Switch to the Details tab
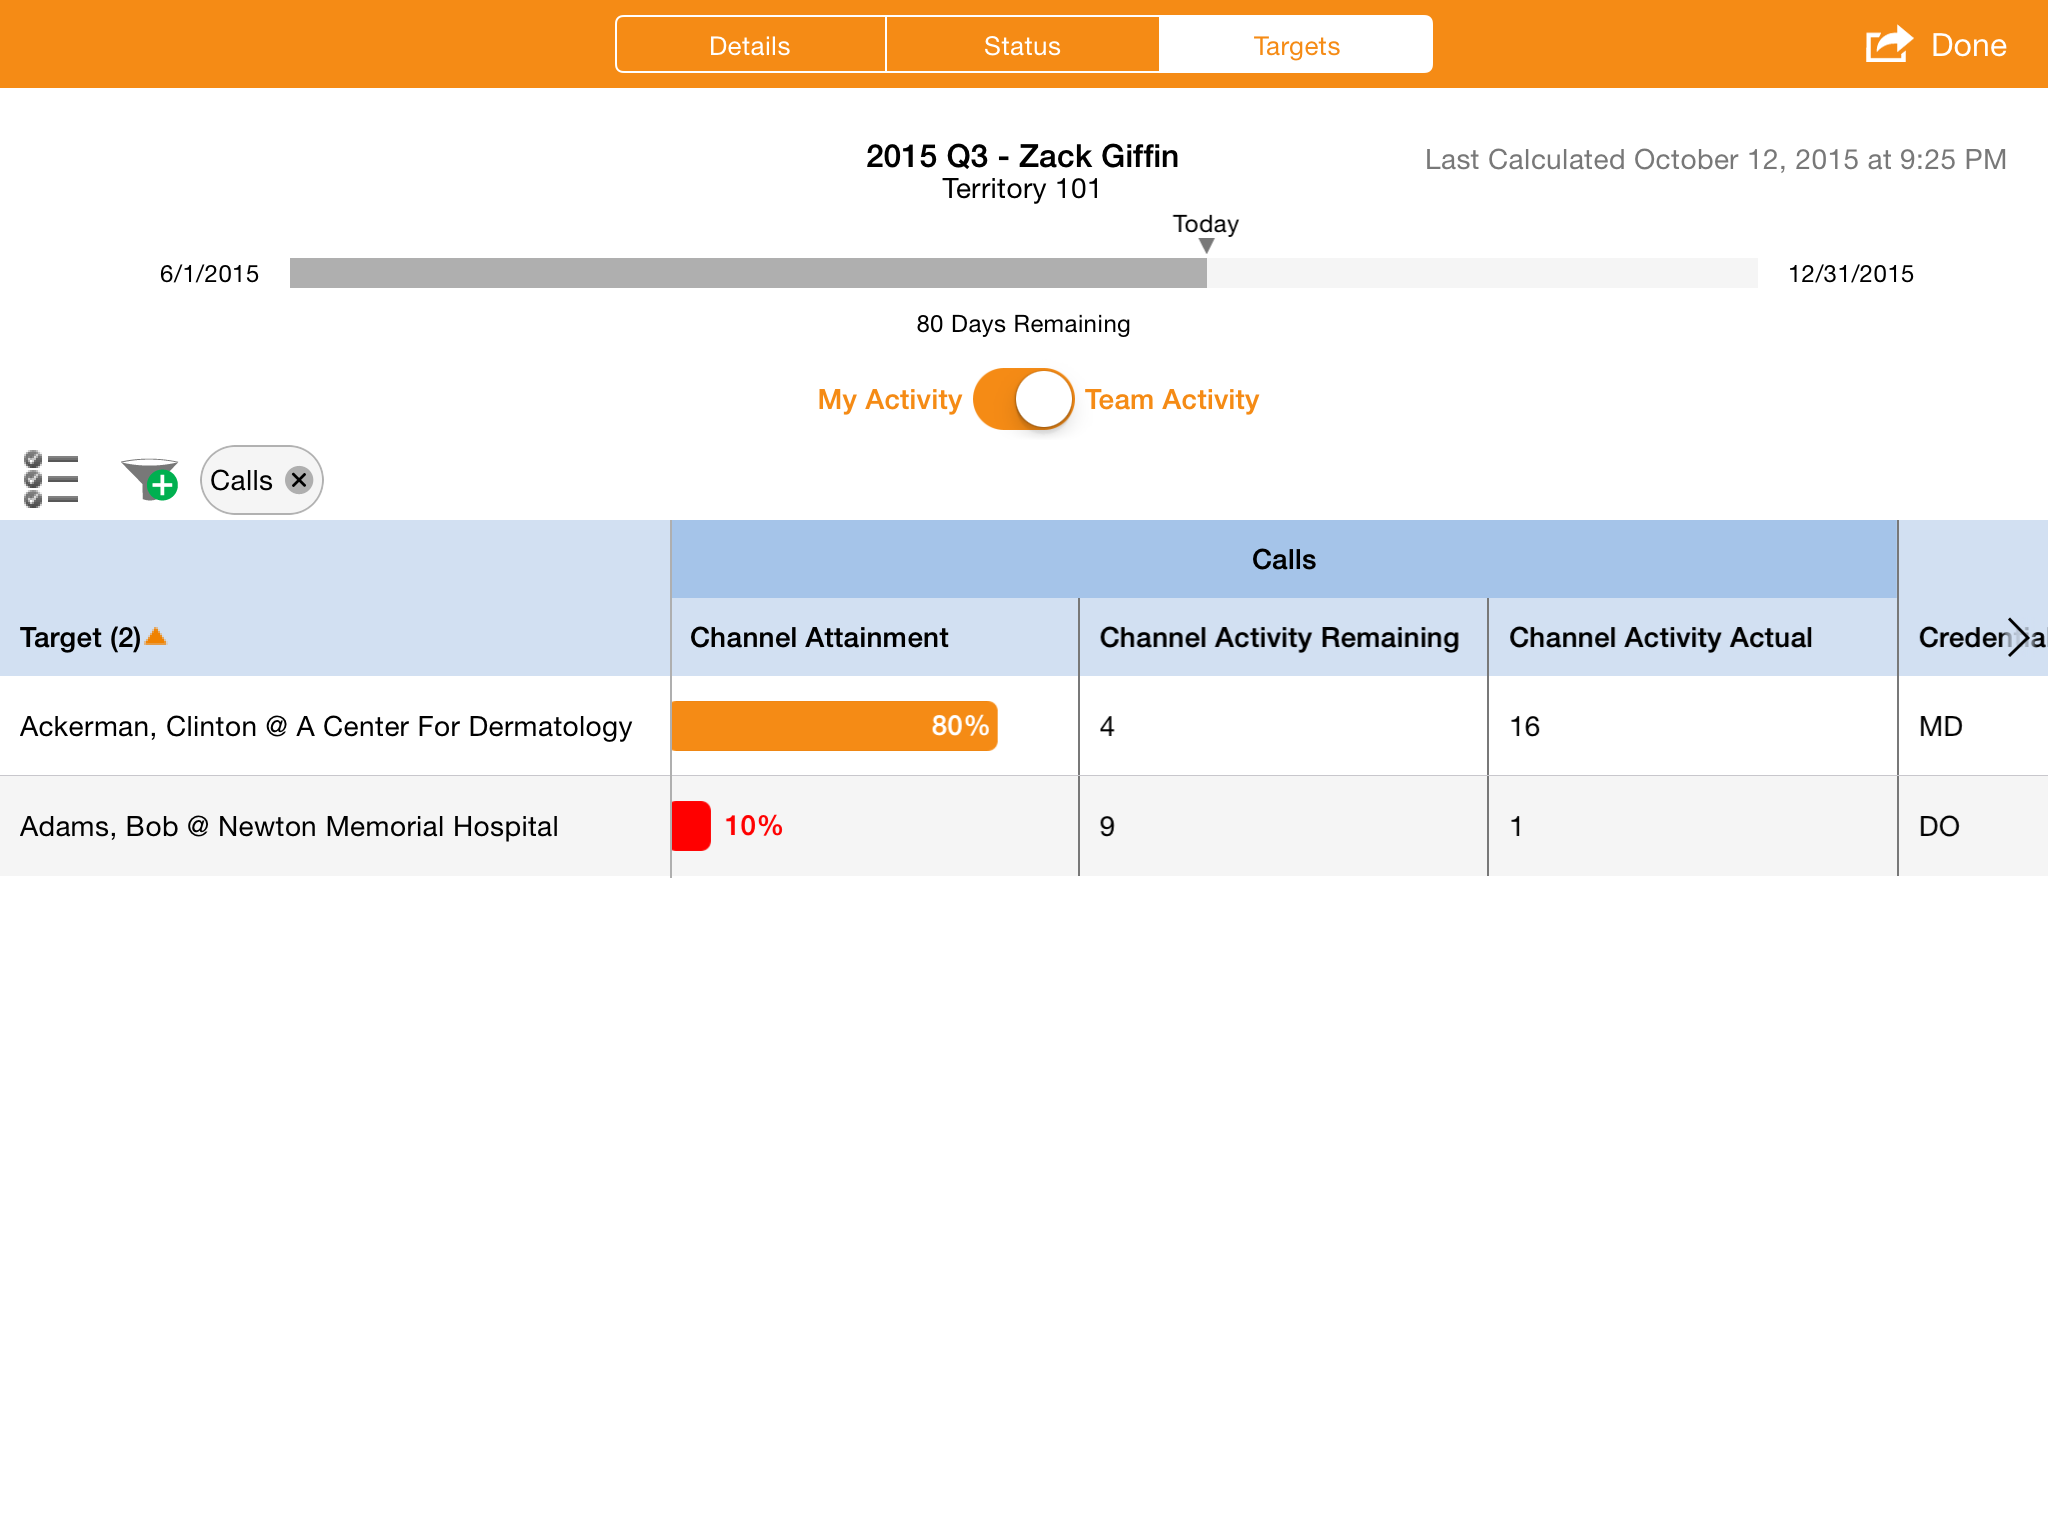2048x1536 pixels. click(x=750, y=45)
